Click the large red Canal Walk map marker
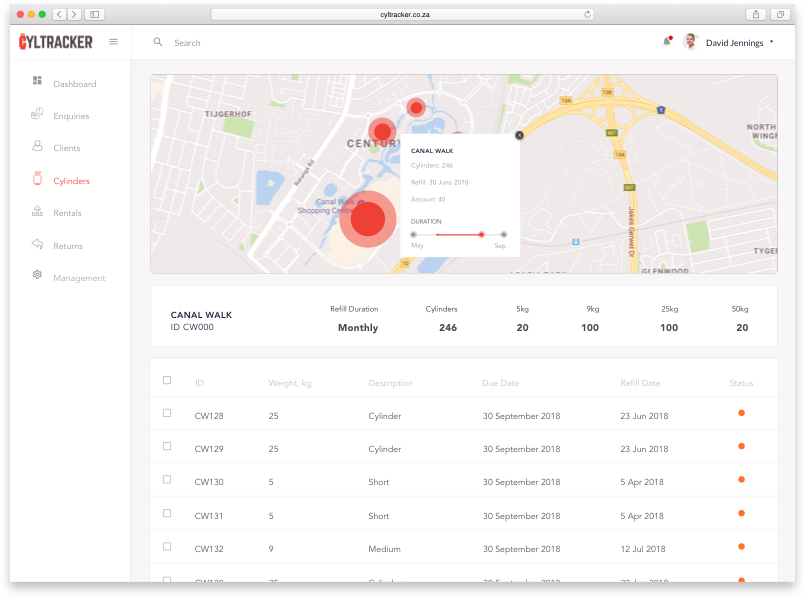Viewport: 805px width, 598px height. tap(368, 218)
